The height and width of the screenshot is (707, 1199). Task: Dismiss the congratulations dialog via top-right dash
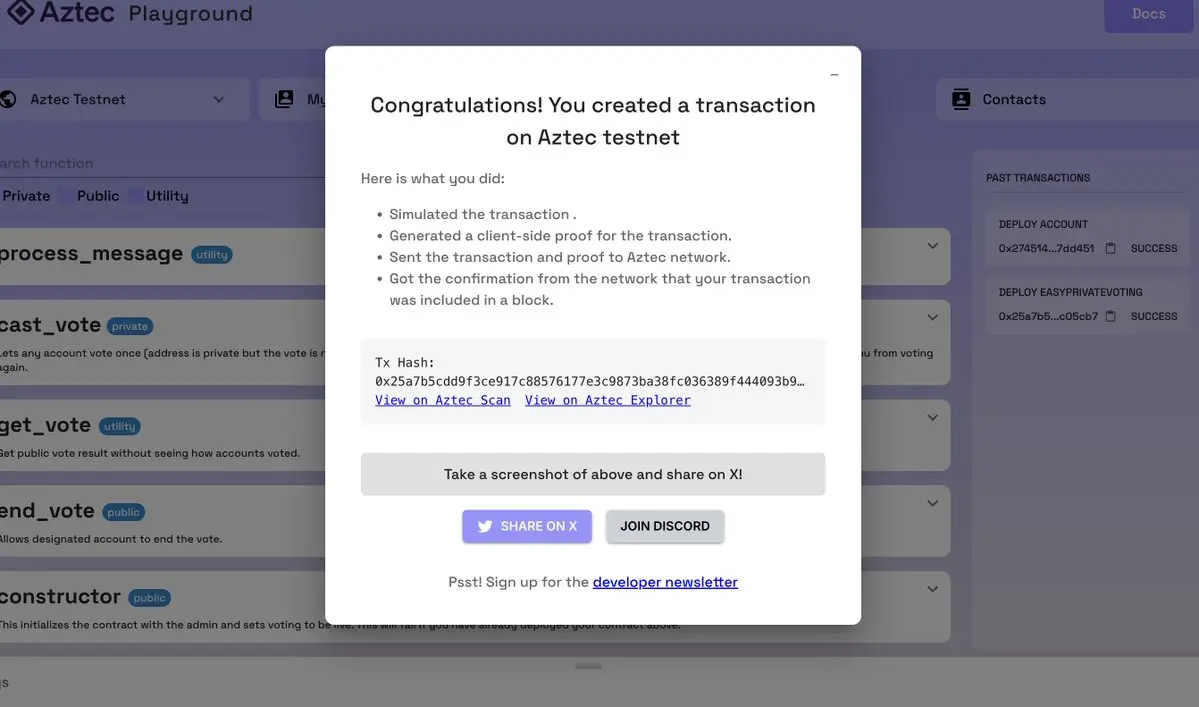click(834, 75)
